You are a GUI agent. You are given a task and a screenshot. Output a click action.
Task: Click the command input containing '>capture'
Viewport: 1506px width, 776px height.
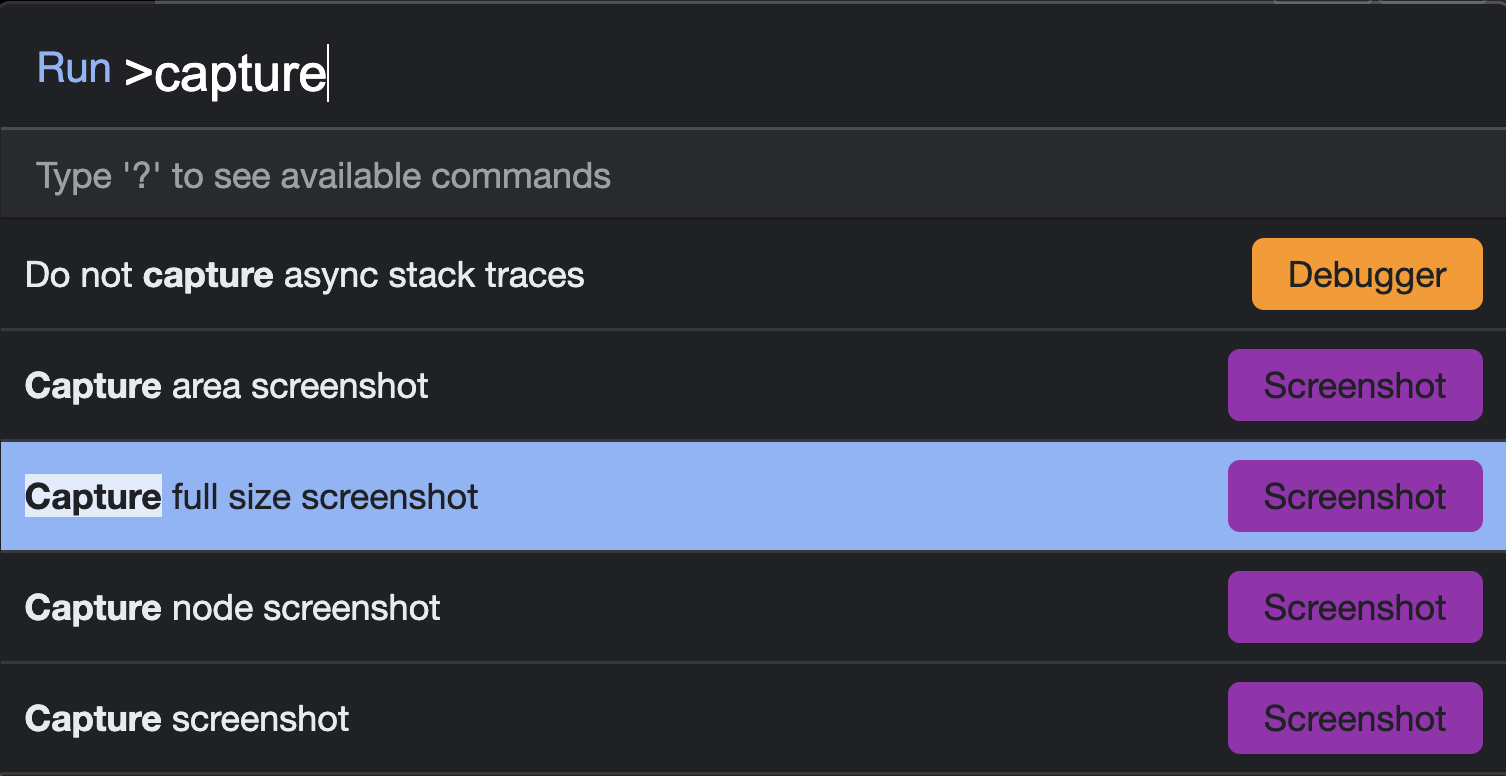700,73
